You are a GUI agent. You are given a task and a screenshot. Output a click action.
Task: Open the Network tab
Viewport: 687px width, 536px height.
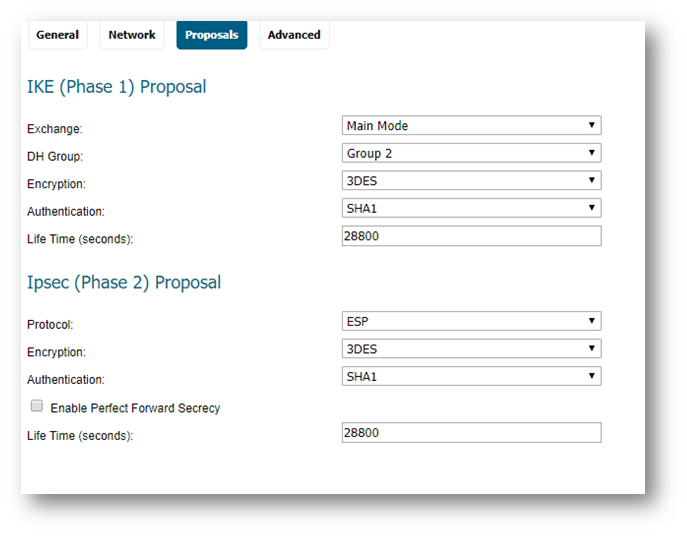pyautogui.click(x=132, y=35)
